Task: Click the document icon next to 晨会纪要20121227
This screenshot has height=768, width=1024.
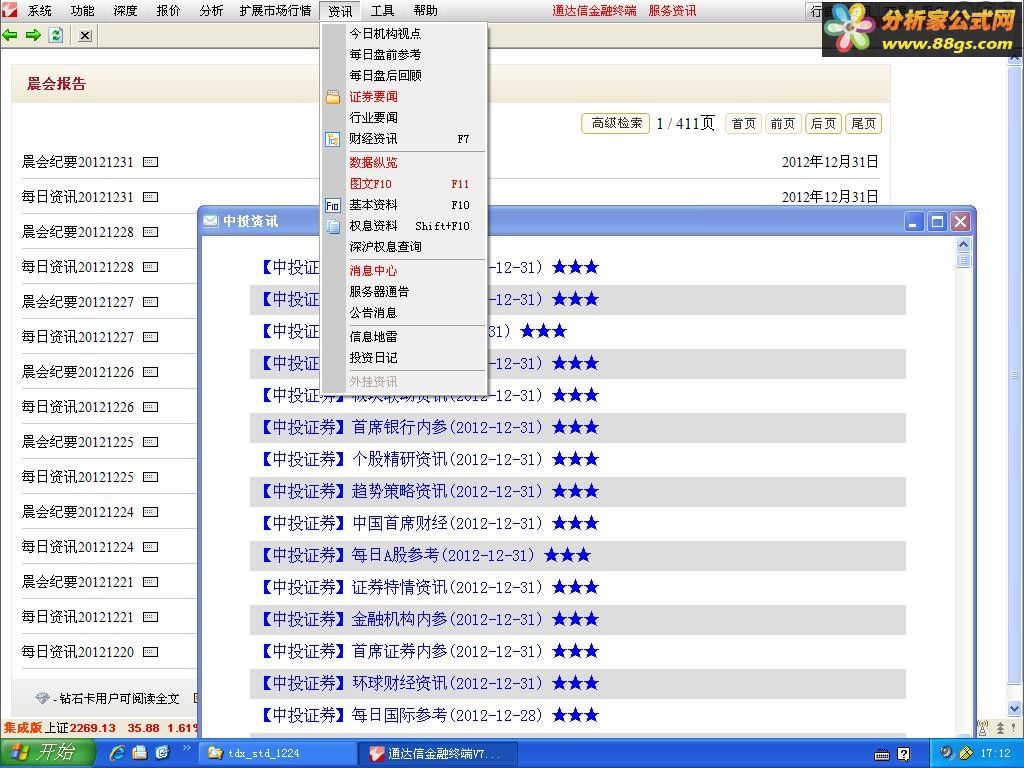Action: [x=150, y=301]
